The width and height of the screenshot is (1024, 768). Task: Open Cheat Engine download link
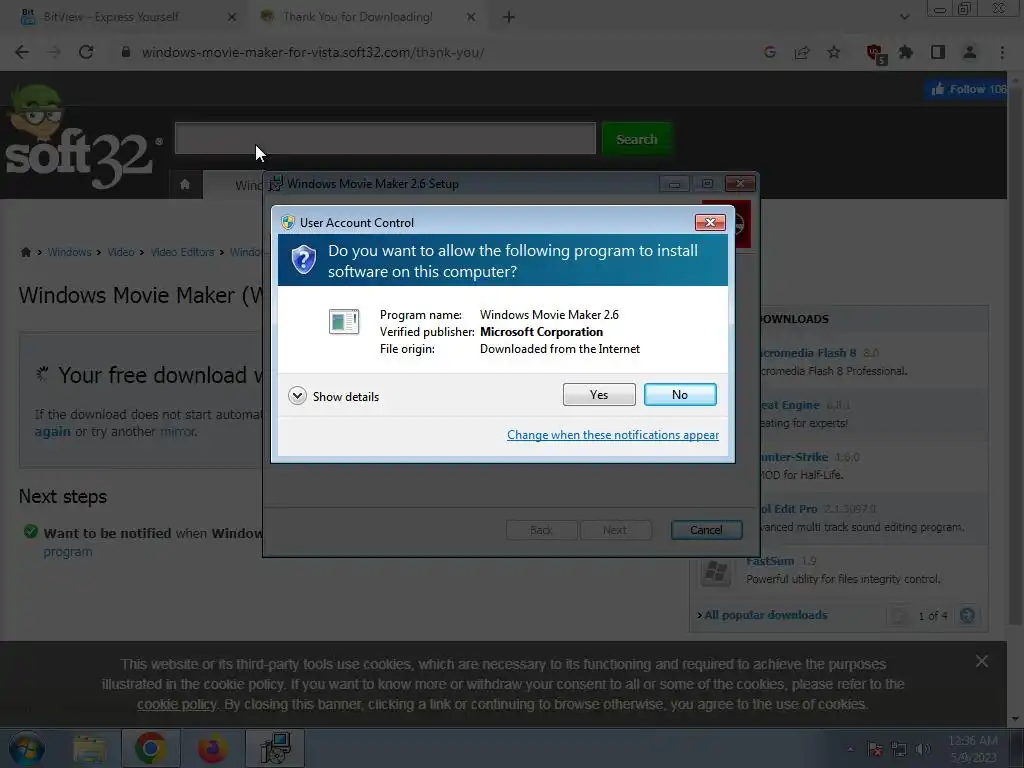pos(790,405)
